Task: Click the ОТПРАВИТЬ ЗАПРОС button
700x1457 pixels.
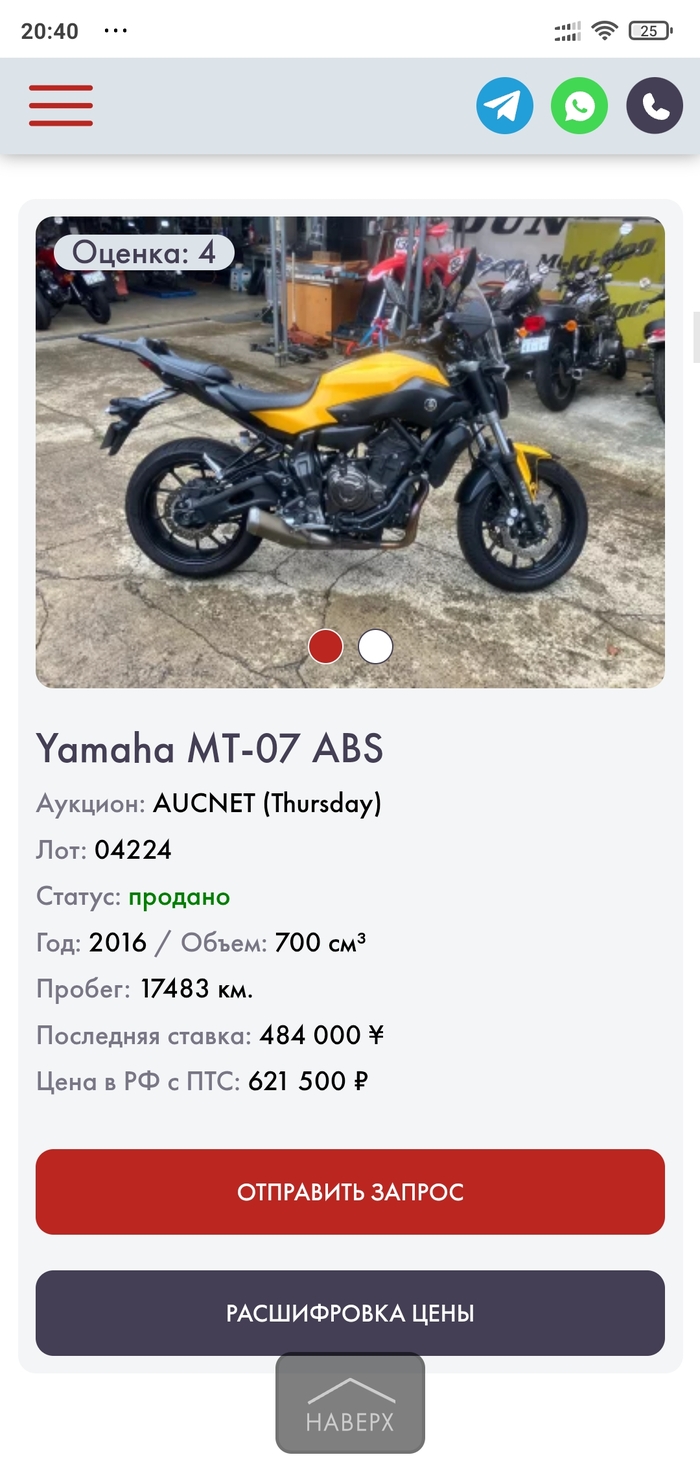Action: 350,1192
